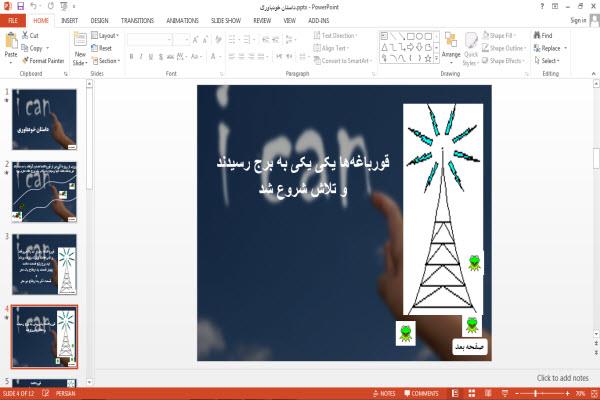Switch to the DESIGN tab
This screenshot has width=600, height=400.
pos(99,21)
